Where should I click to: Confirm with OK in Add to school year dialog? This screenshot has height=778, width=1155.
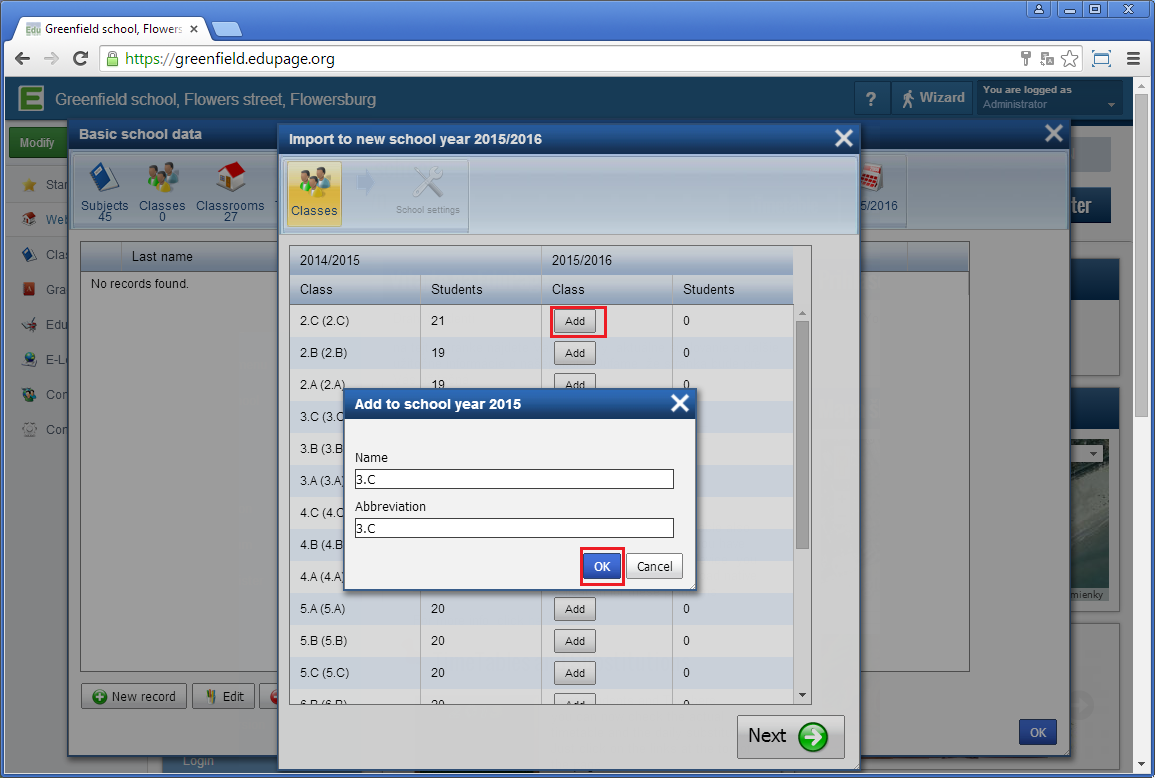(602, 567)
